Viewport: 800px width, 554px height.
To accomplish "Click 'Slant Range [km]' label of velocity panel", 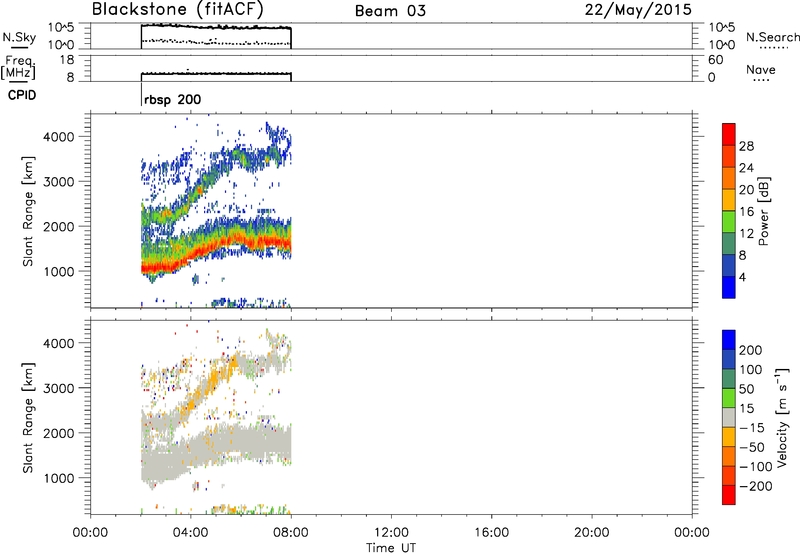I will [x=28, y=418].
